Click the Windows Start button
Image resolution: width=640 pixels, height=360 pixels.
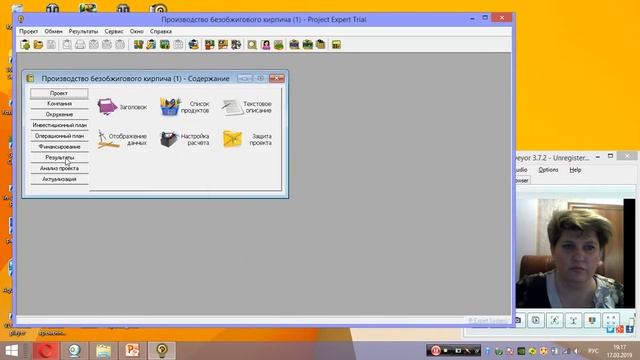coord(11,351)
